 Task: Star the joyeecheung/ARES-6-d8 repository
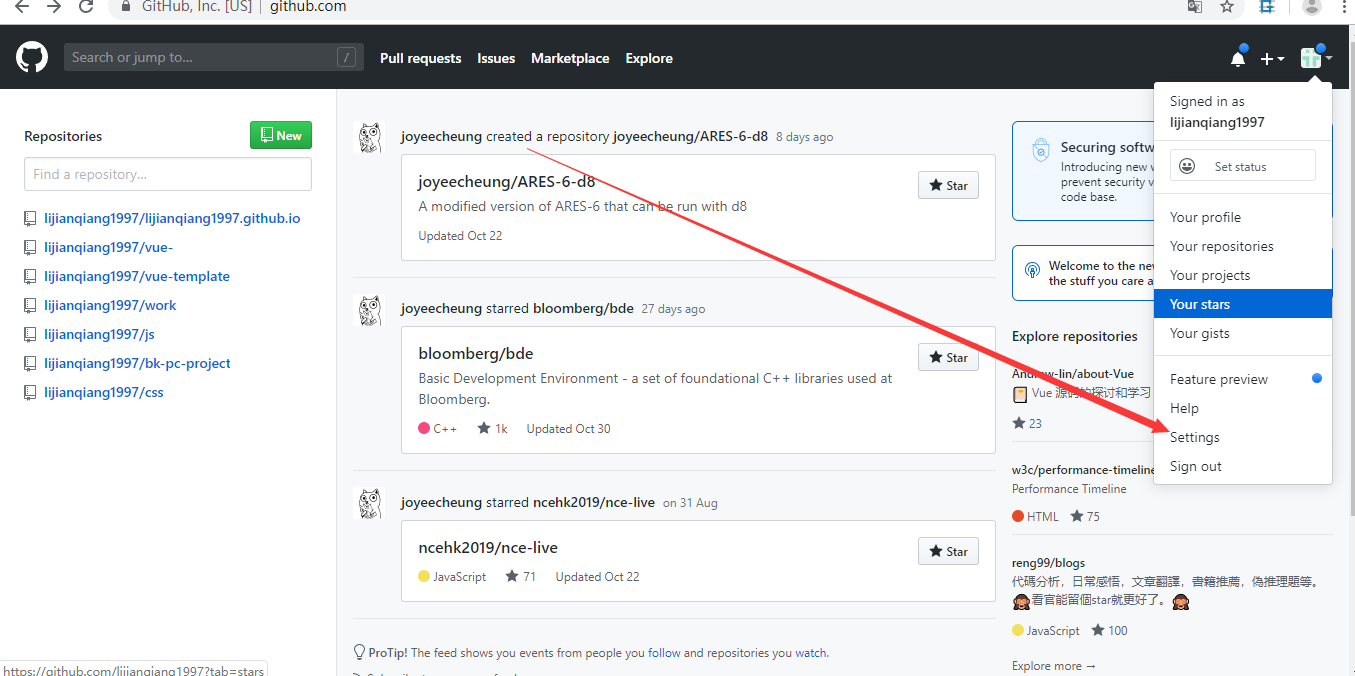point(948,185)
